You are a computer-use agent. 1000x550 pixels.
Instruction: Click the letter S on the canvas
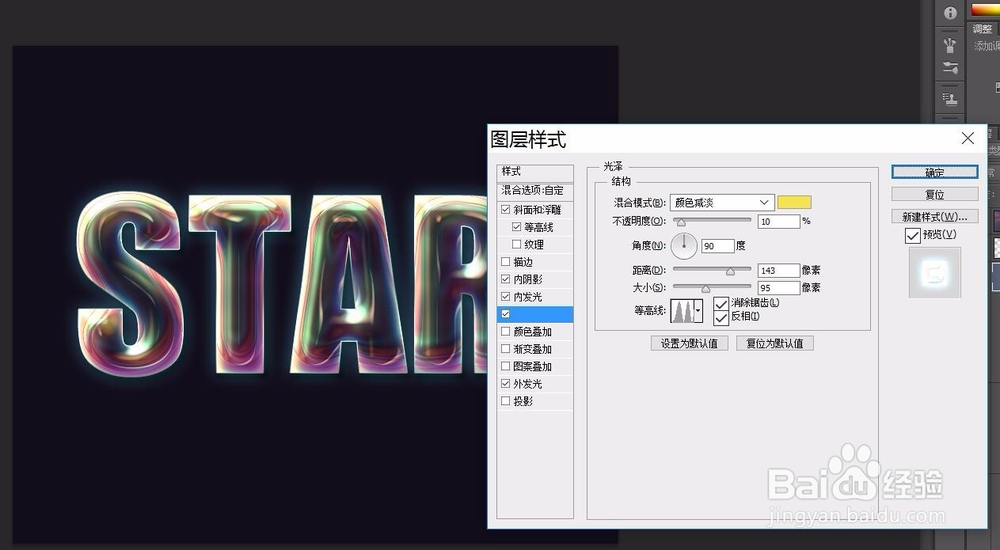point(130,285)
